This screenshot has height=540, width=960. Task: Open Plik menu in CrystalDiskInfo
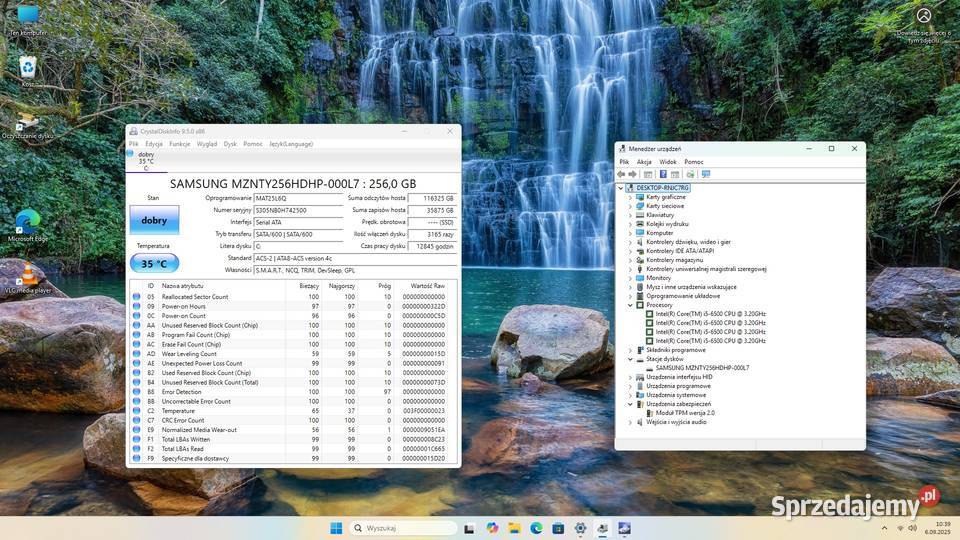(x=133, y=144)
